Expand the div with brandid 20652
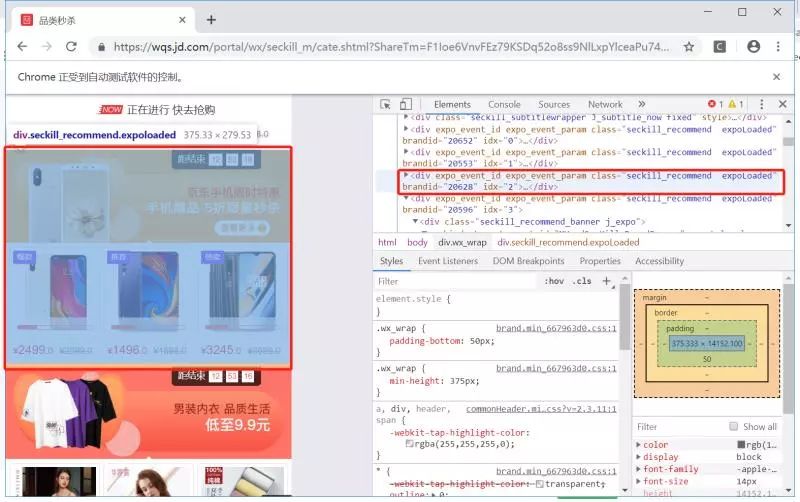Screen dimensions: 800x502 [x=406, y=129]
